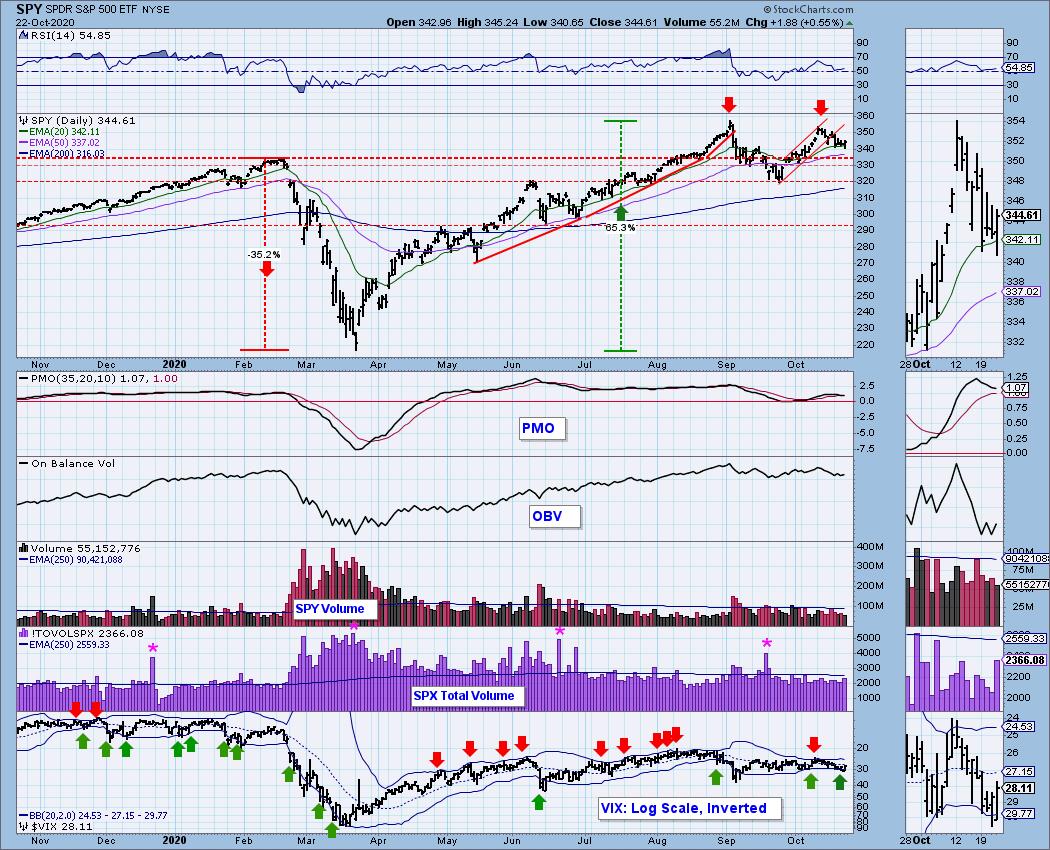Image resolution: width=1050 pixels, height=850 pixels.
Task: Click the 400M label on the volume axis
Action: [x=870, y=547]
